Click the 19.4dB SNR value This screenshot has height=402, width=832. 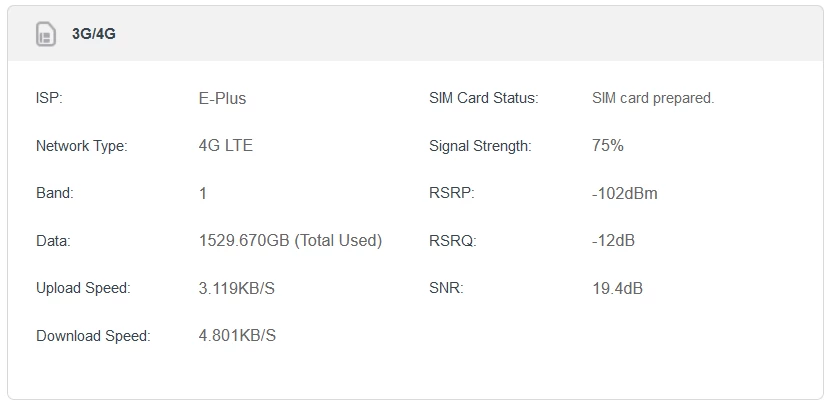pyautogui.click(x=617, y=288)
